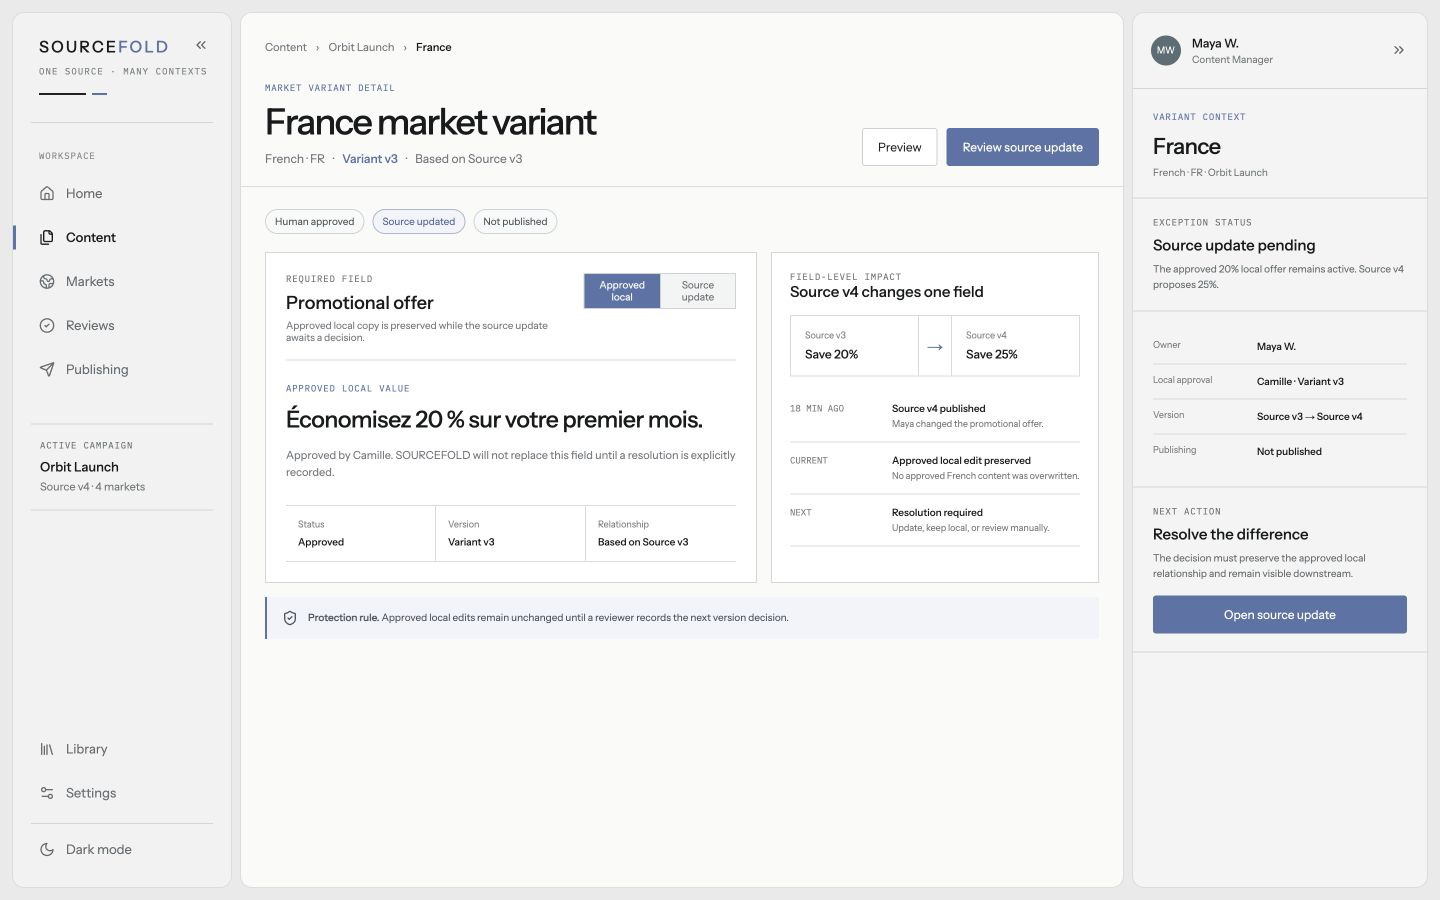This screenshot has width=1440, height=900.
Task: Click the Source v4 published timeline entry
Action: (935, 416)
